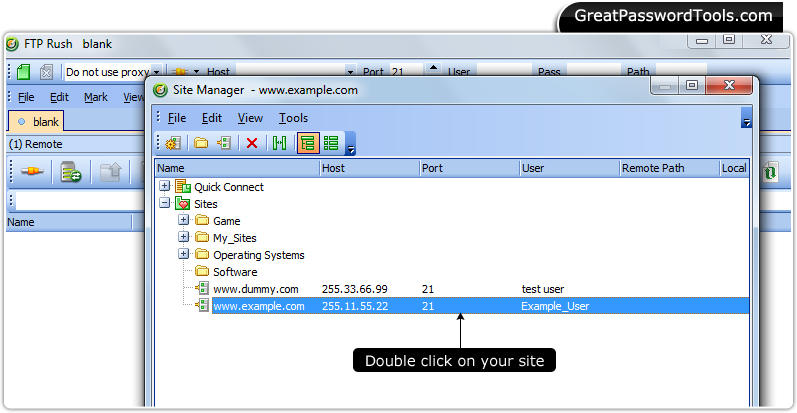The height and width of the screenshot is (413, 797).
Task: Open Edit menu in FTP Rush main window
Action: tap(59, 97)
